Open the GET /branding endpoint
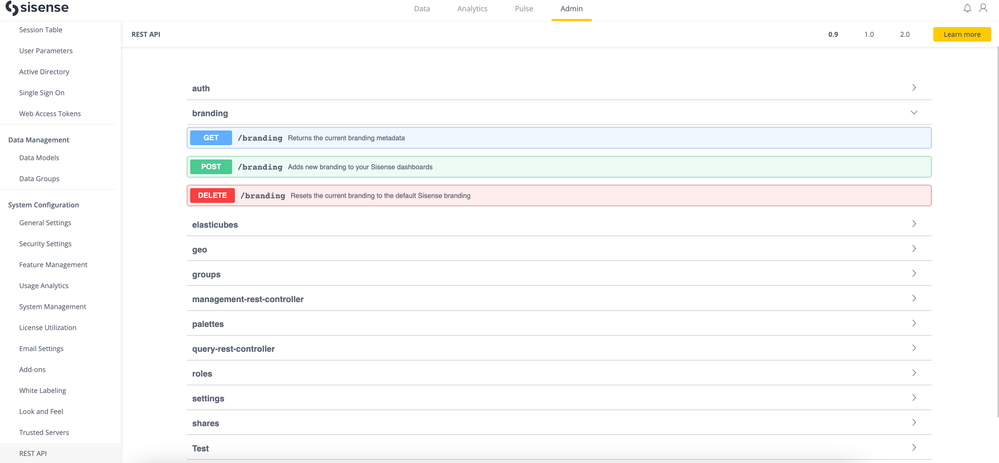This screenshot has height=463, width=999. pyautogui.click(x=558, y=138)
